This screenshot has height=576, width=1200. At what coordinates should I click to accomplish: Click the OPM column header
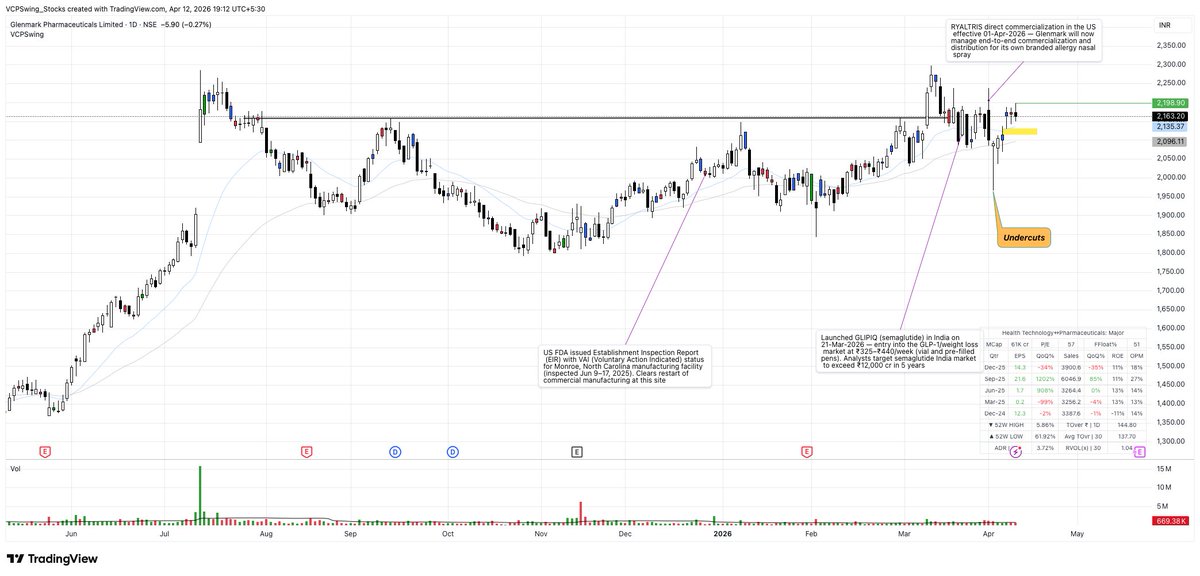point(1137,356)
